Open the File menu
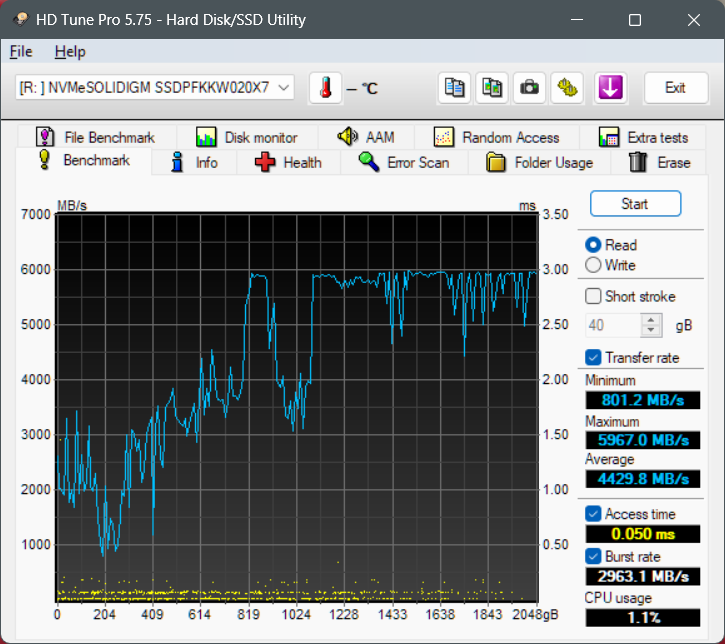This screenshot has width=725, height=644. pos(21,52)
